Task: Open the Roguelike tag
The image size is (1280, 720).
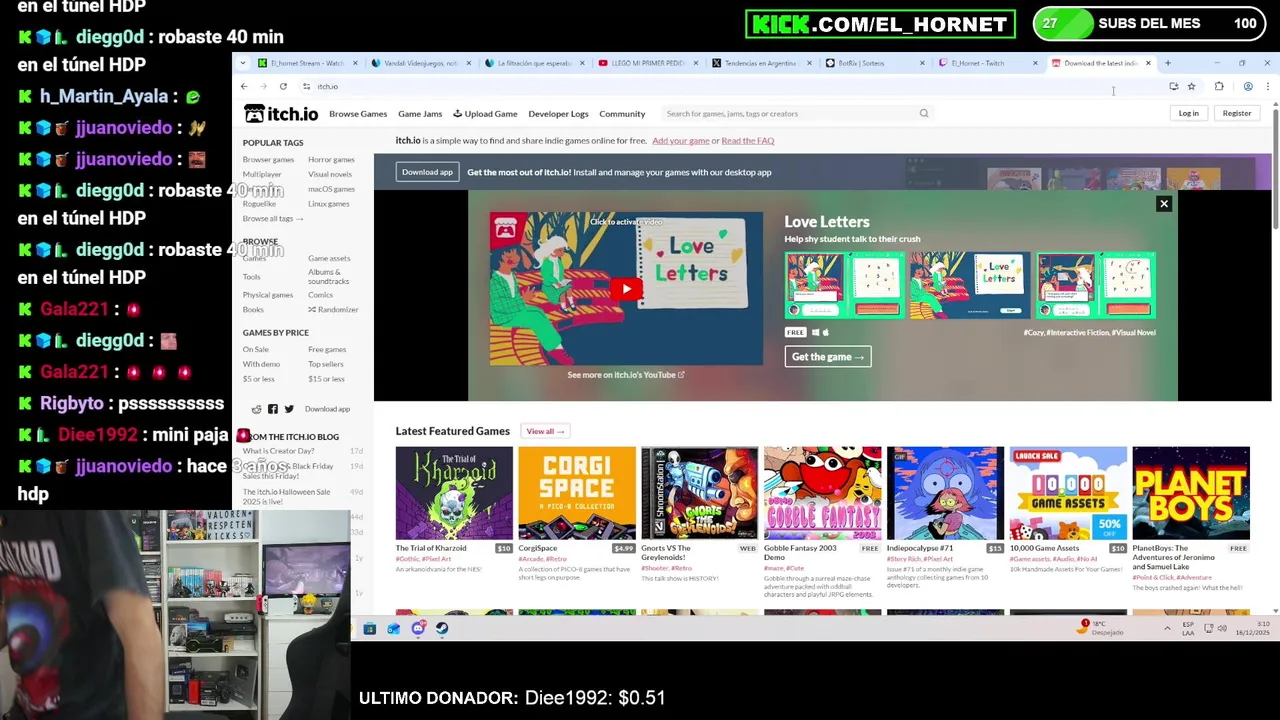Action: point(259,204)
